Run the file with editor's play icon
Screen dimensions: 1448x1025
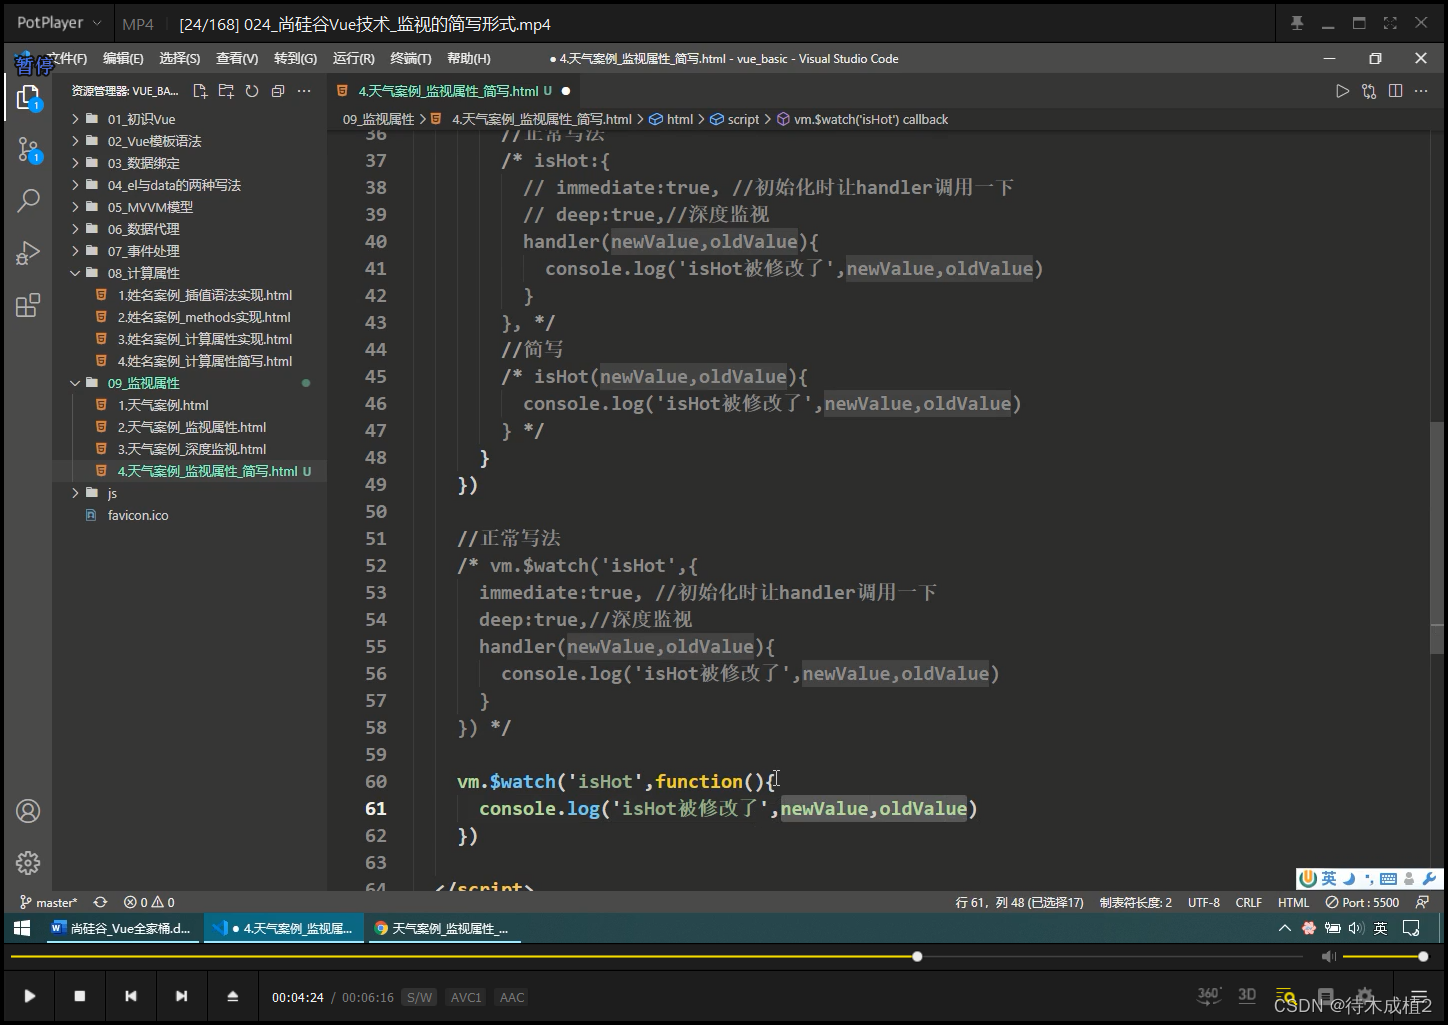click(x=1342, y=91)
